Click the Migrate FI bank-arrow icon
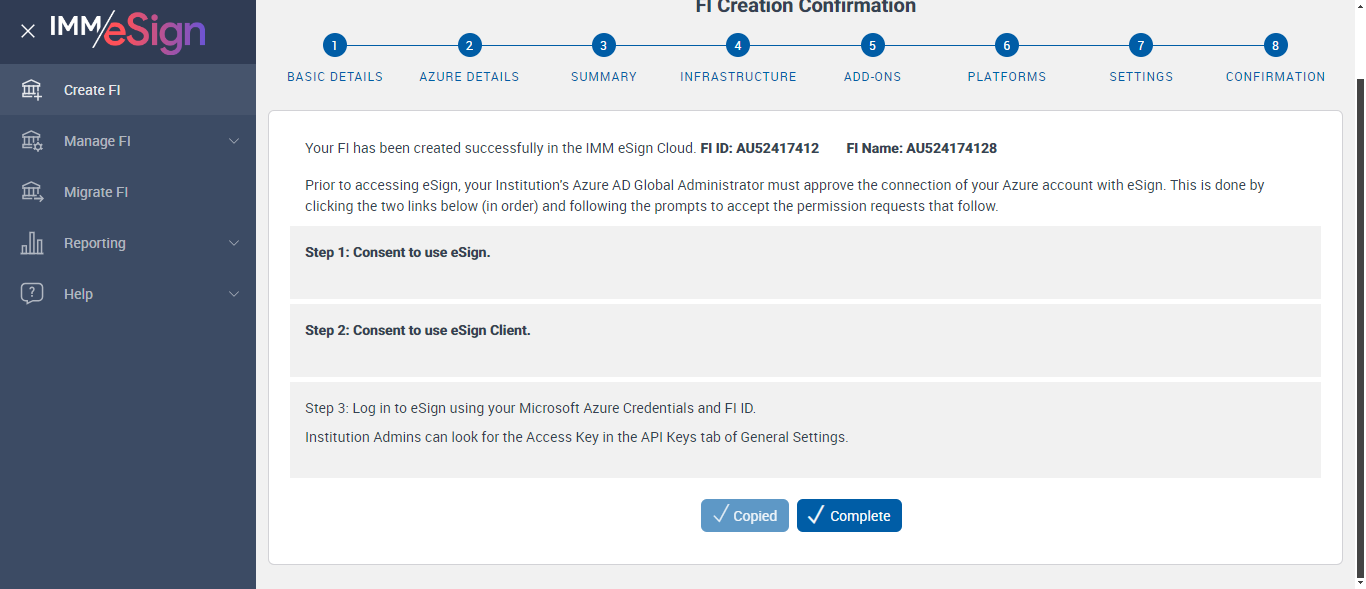Viewport: 1366px width, 589px height. coord(32,192)
